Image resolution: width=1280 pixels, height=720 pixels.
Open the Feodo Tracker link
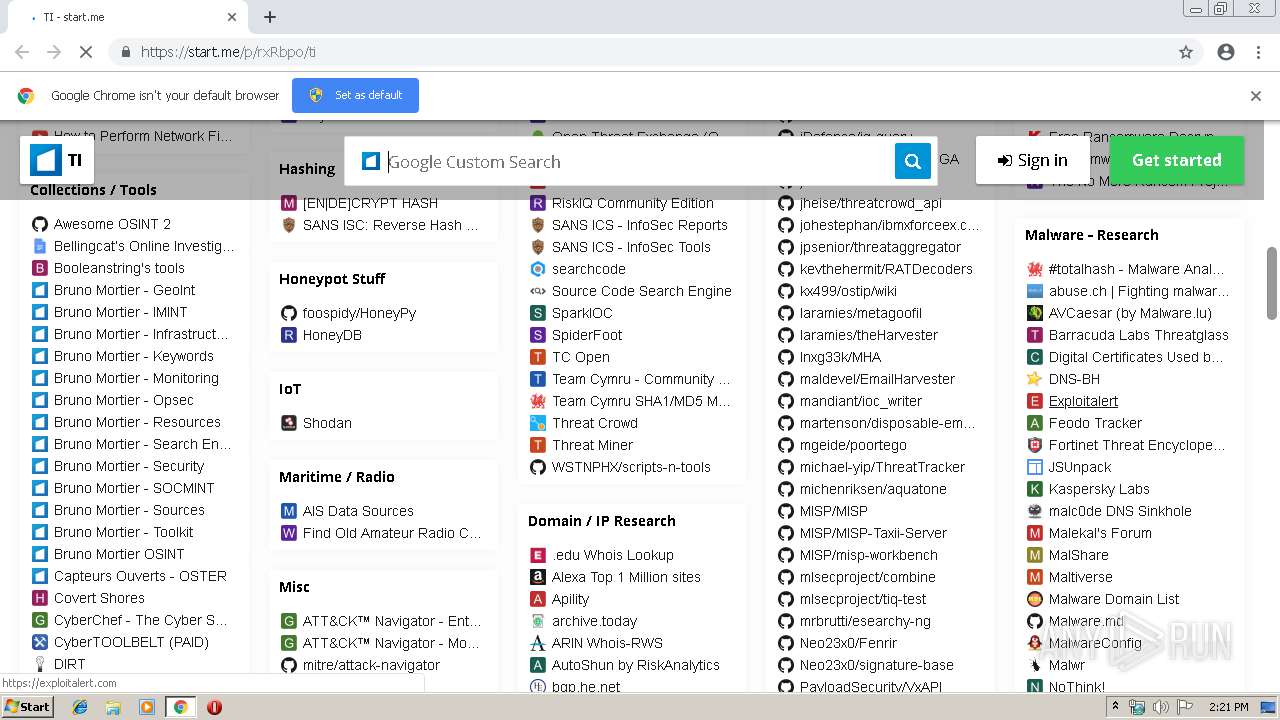[x=1095, y=423]
